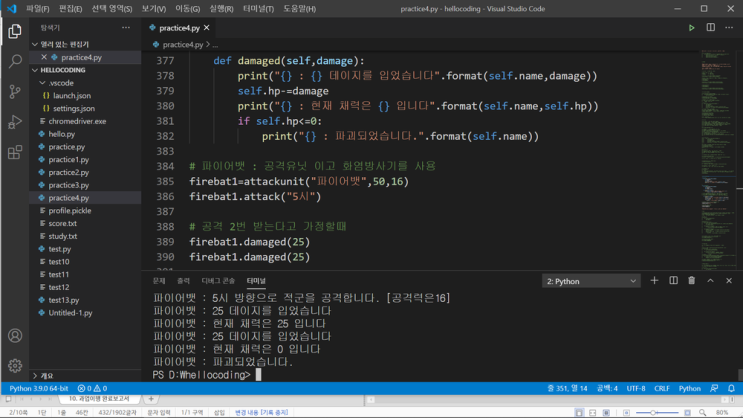Open the Go (이동) menu
The width and height of the screenshot is (743, 418).
click(187, 9)
